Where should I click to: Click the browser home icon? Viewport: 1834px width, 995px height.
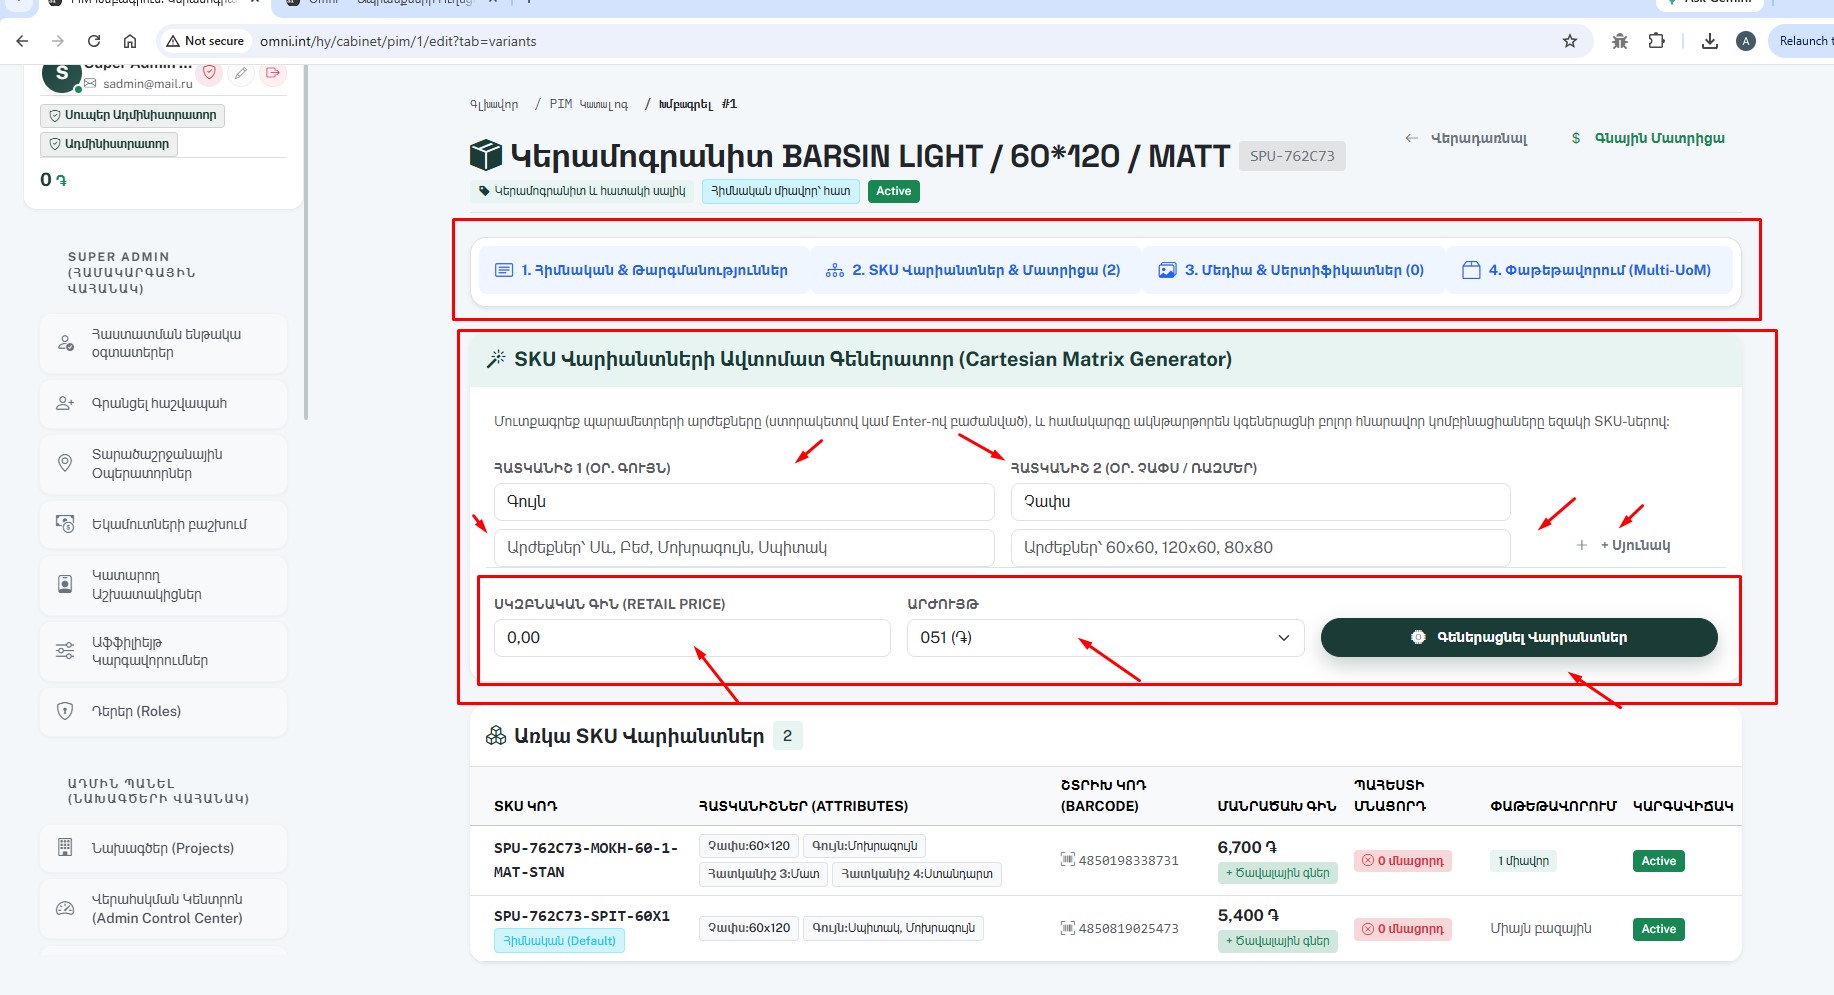130,41
